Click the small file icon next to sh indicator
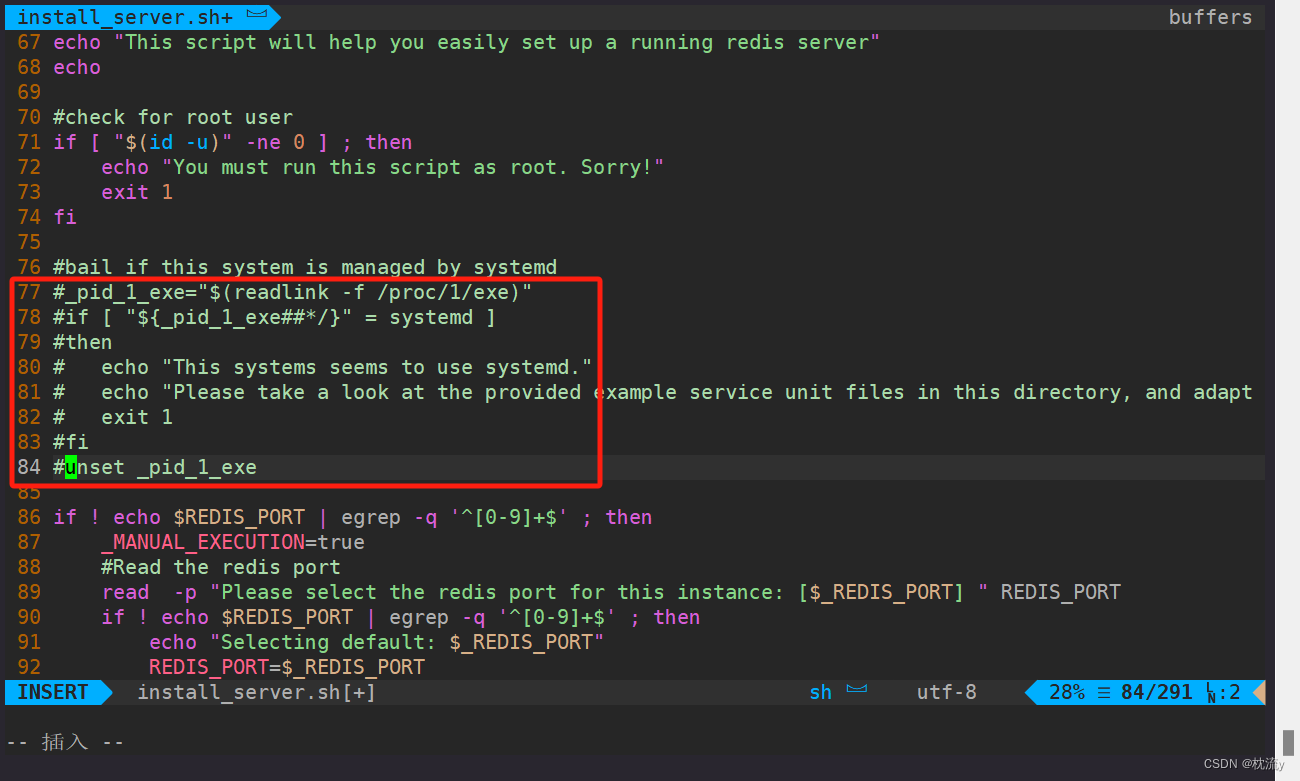 [x=857, y=691]
